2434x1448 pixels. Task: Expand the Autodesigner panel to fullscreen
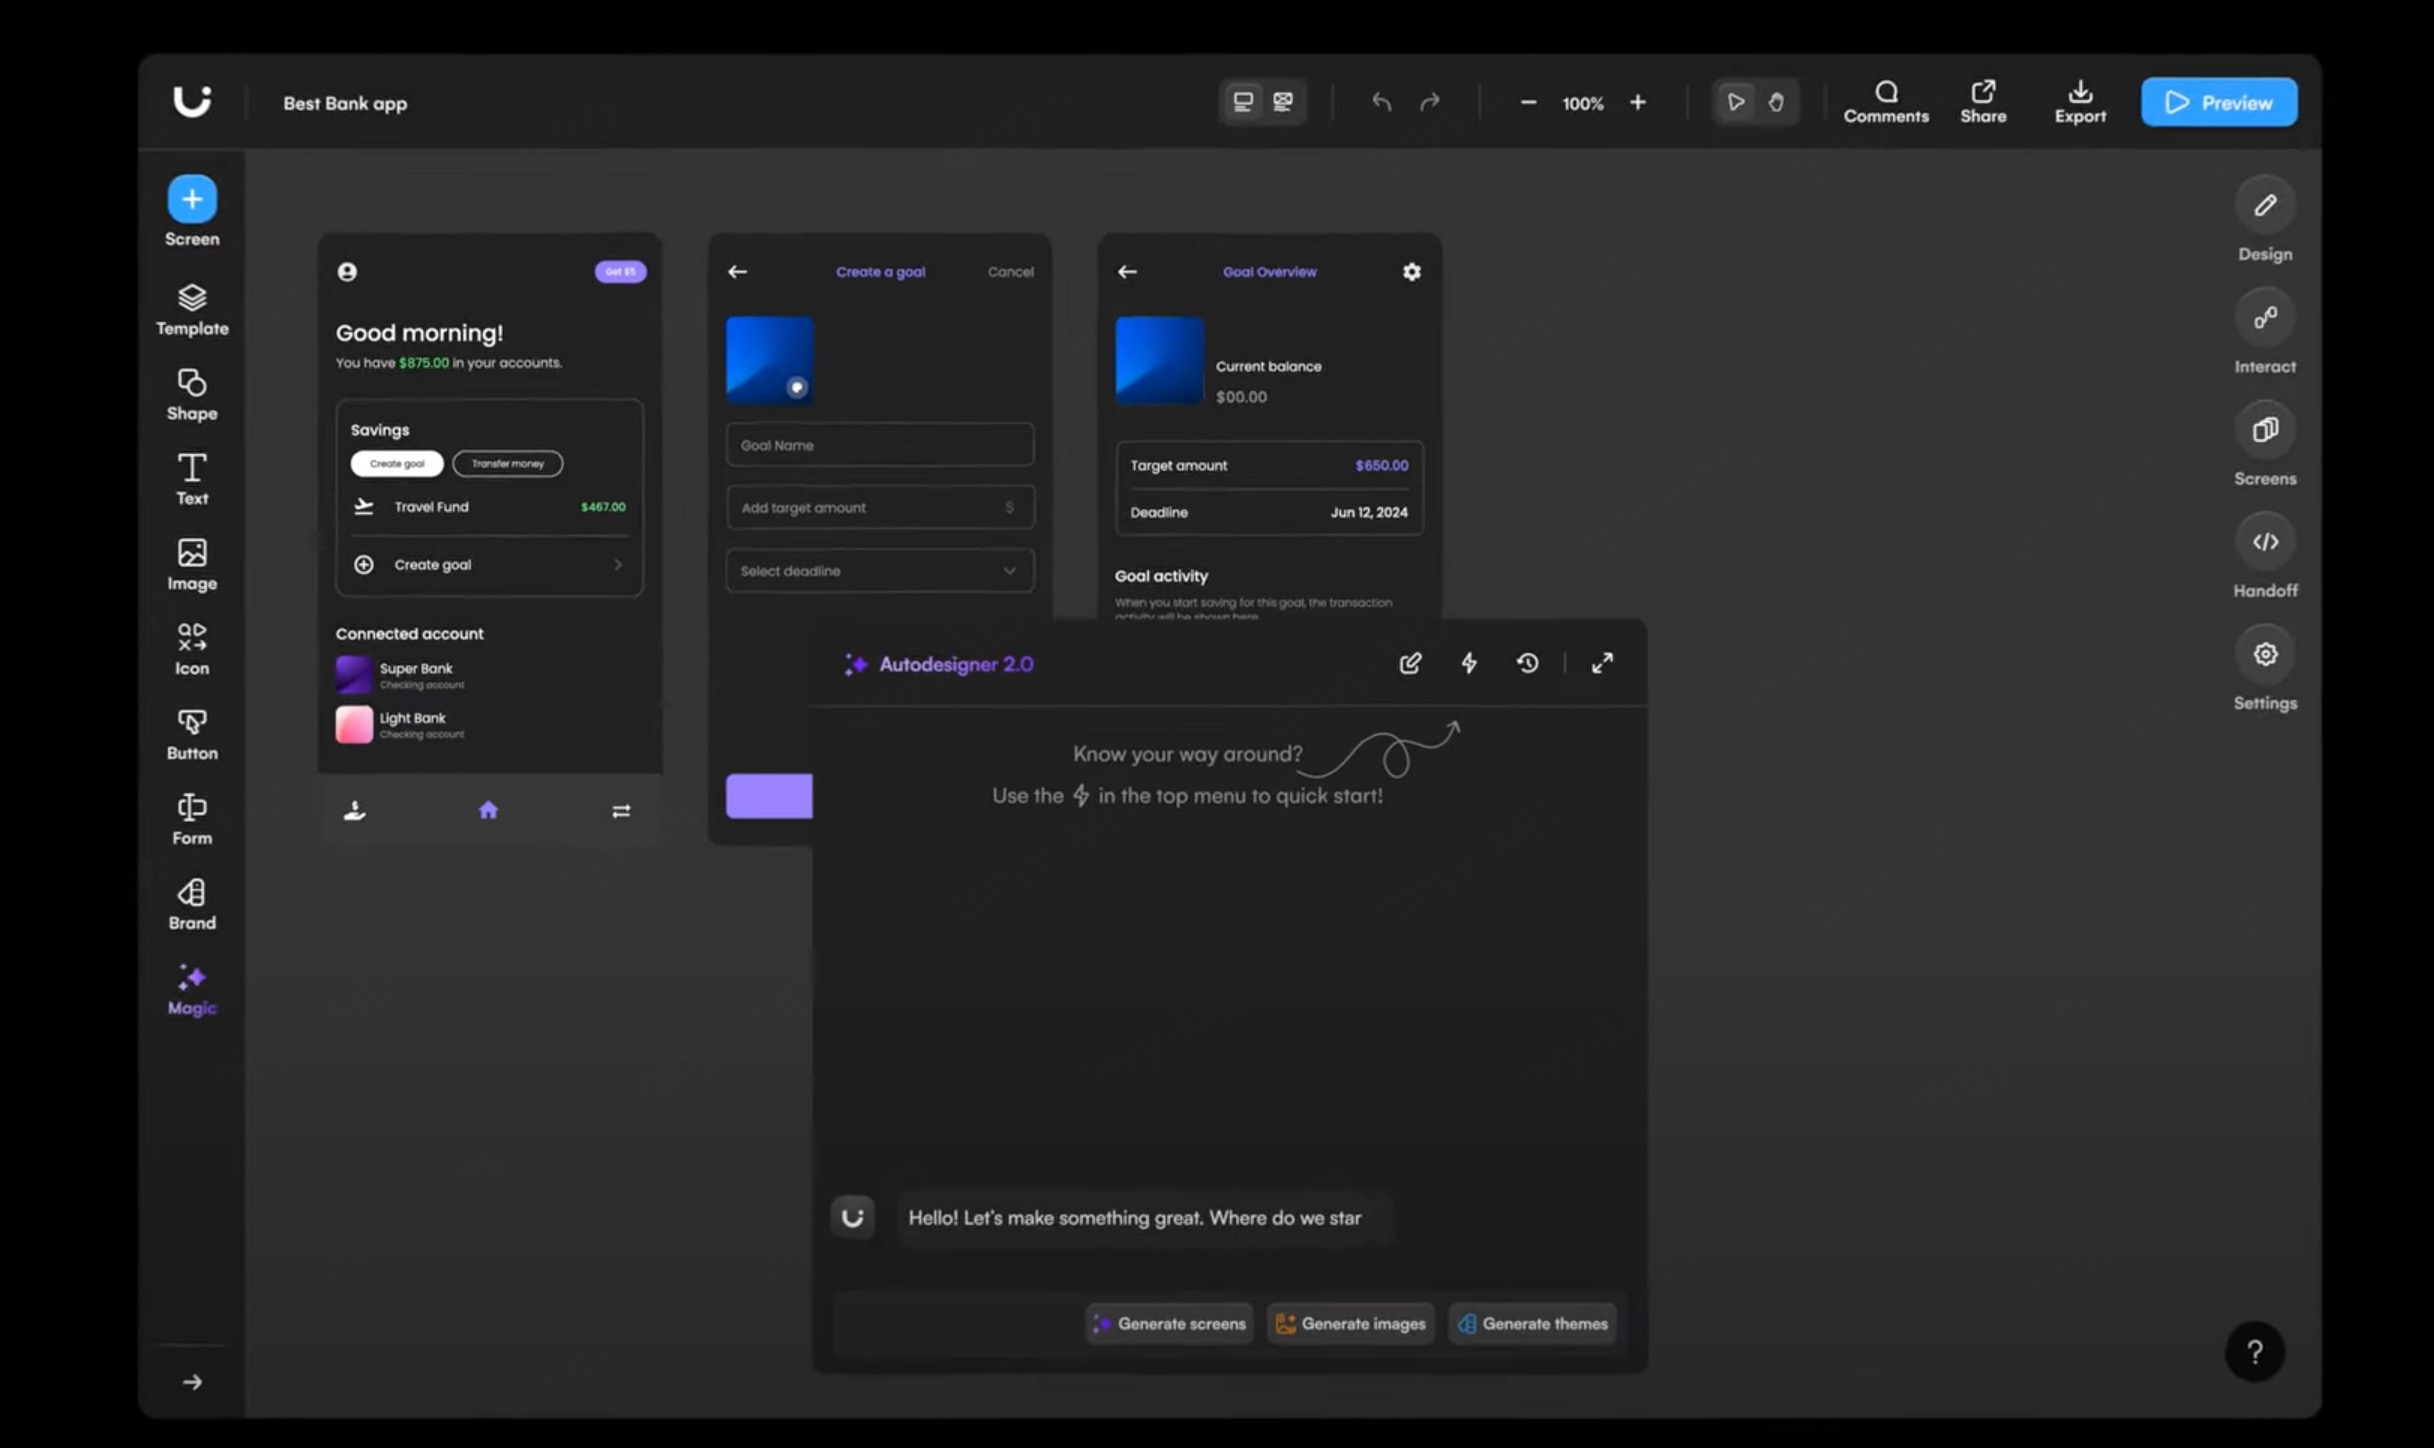coord(1602,663)
